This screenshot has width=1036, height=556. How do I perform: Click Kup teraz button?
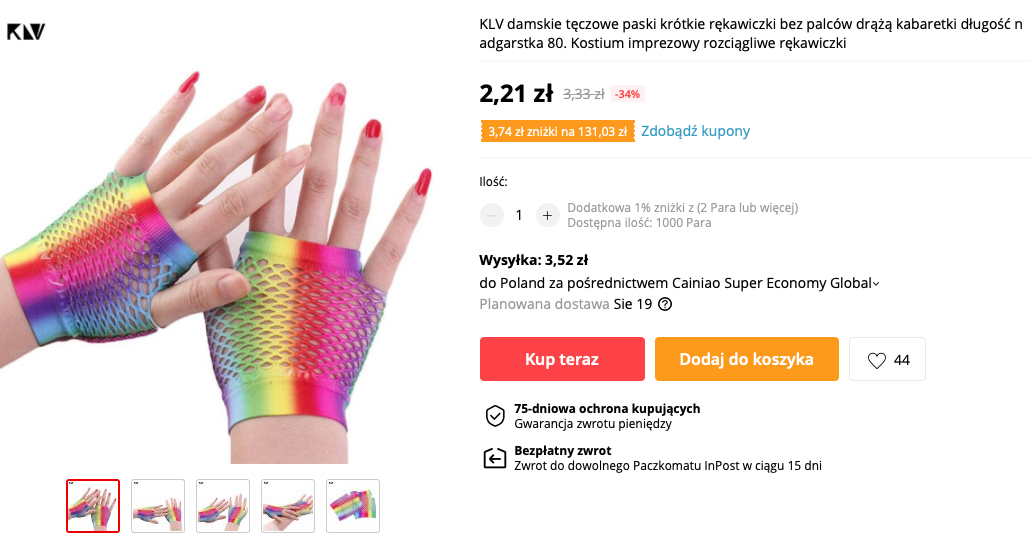pyautogui.click(x=562, y=359)
